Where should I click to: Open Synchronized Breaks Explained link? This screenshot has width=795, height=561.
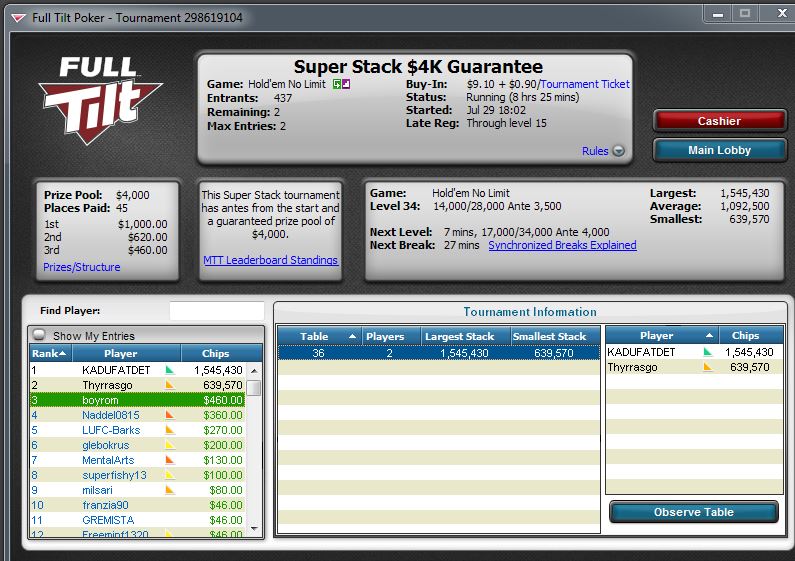point(562,246)
